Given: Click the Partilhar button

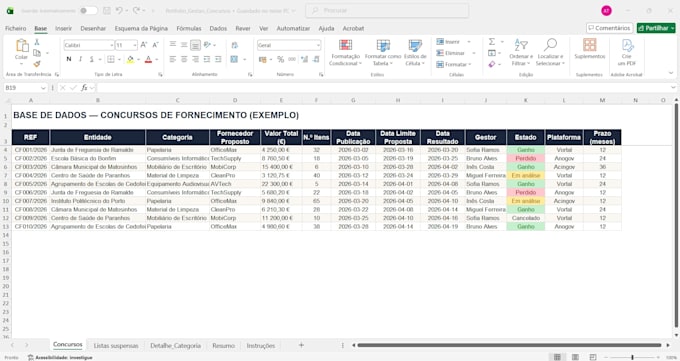Looking at the screenshot, I should coord(656,28).
